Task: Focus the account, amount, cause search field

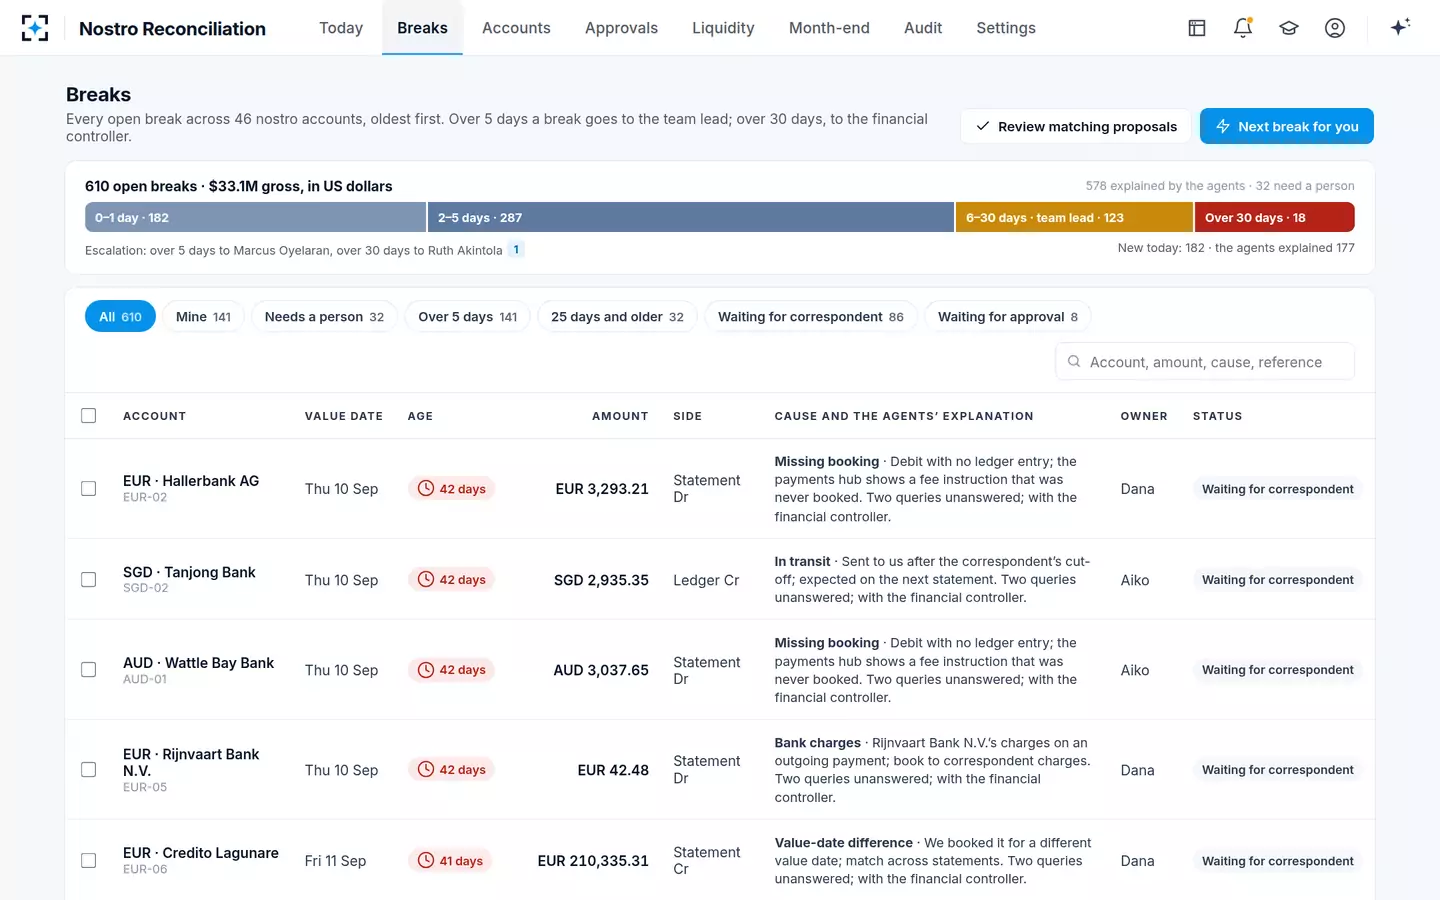Action: (x=1205, y=362)
